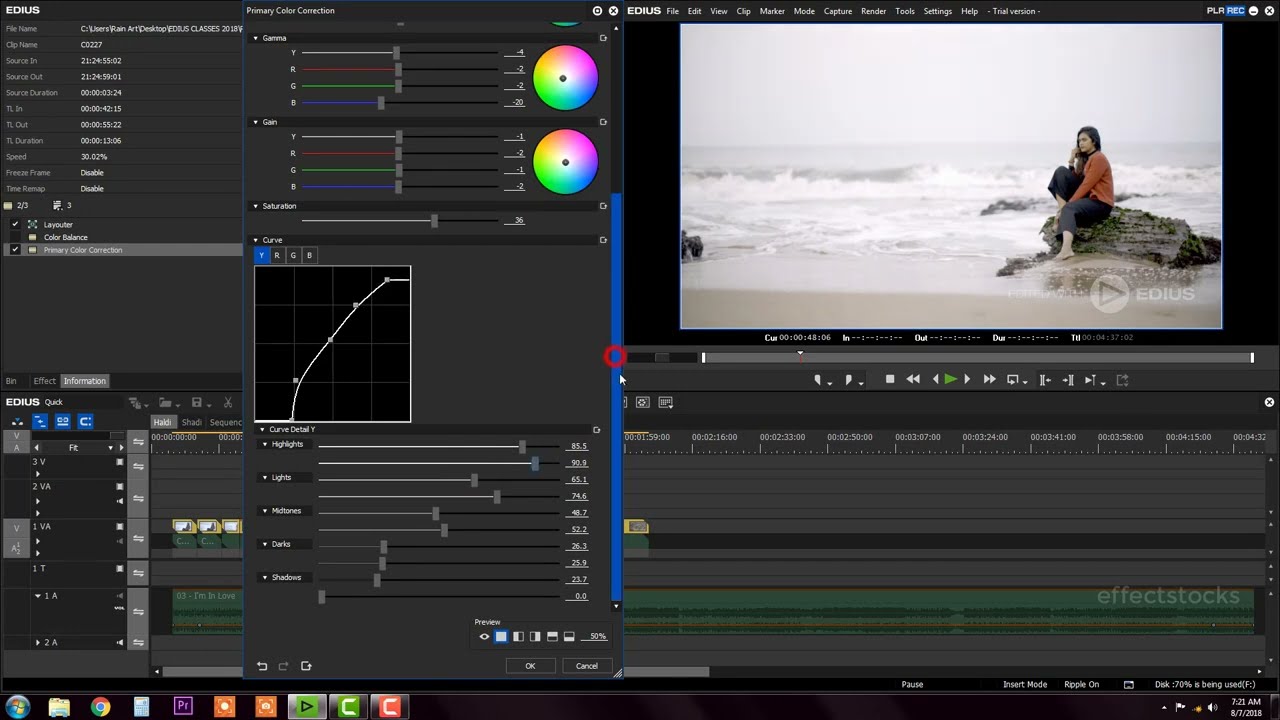The image size is (1280, 720).
Task: Click the Set In point icon
Action: [x=819, y=380]
